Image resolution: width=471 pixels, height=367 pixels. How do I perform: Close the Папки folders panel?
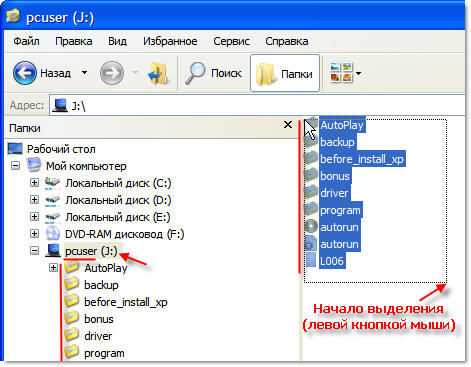tap(288, 125)
